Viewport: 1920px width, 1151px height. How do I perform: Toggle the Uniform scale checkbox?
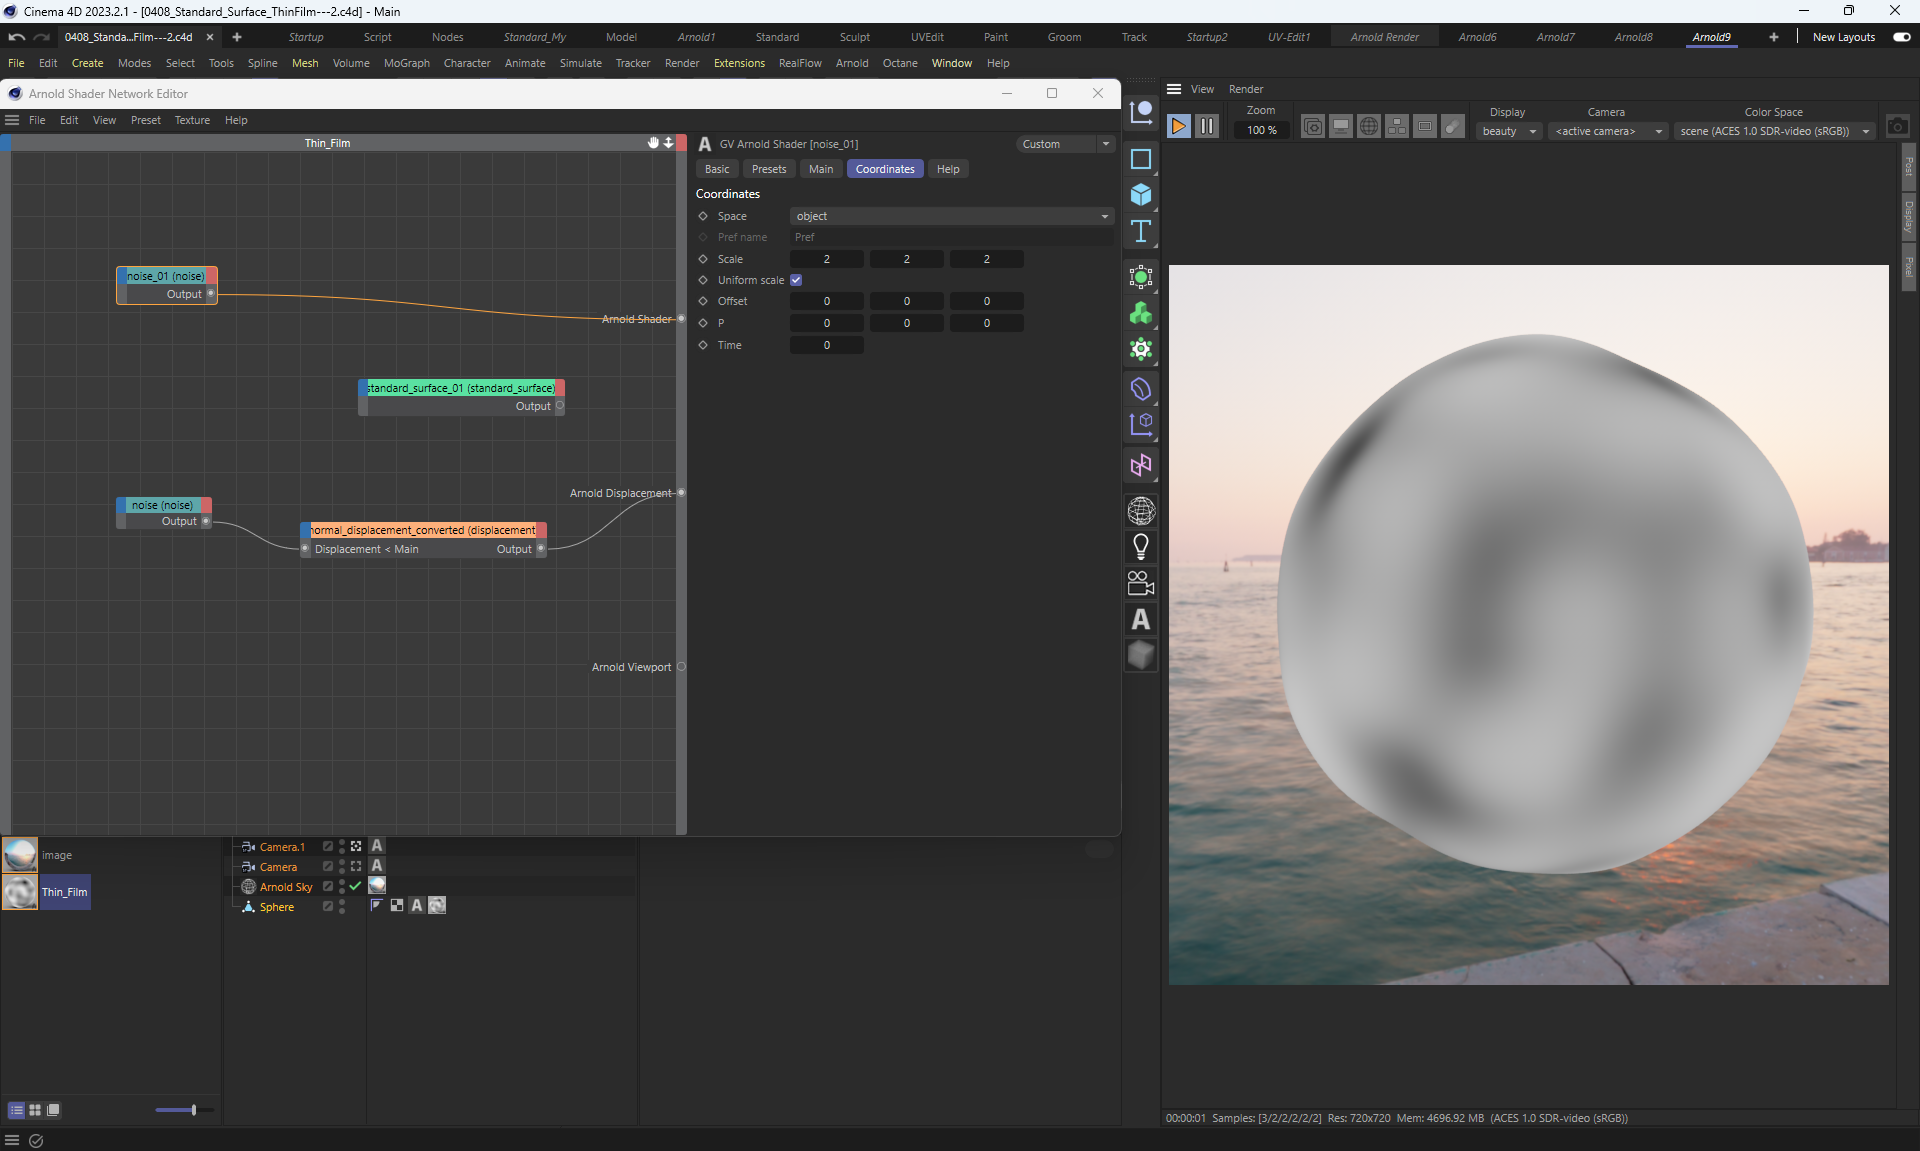click(796, 280)
